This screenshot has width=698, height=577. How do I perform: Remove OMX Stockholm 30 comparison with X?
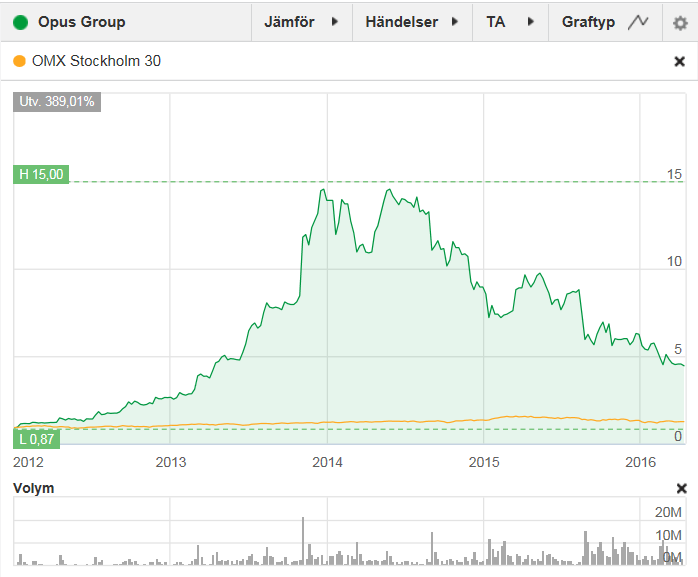pyautogui.click(x=679, y=61)
